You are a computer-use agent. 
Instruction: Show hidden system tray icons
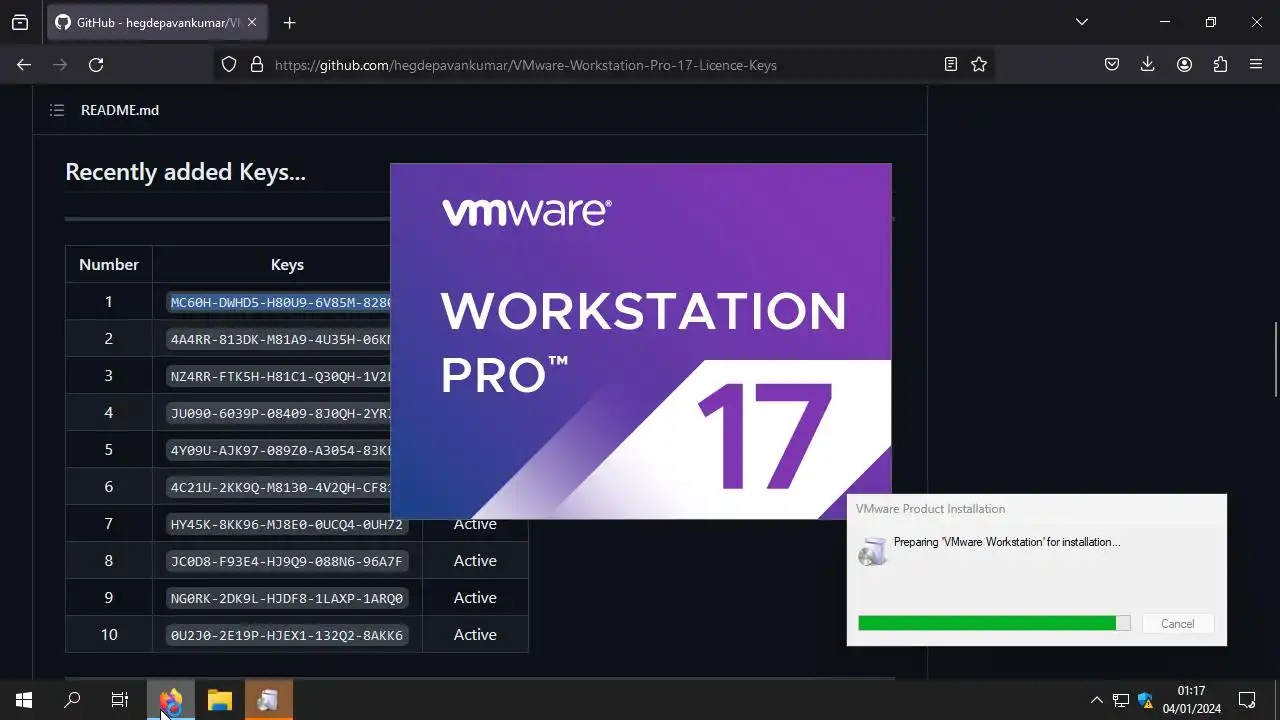click(x=1097, y=700)
